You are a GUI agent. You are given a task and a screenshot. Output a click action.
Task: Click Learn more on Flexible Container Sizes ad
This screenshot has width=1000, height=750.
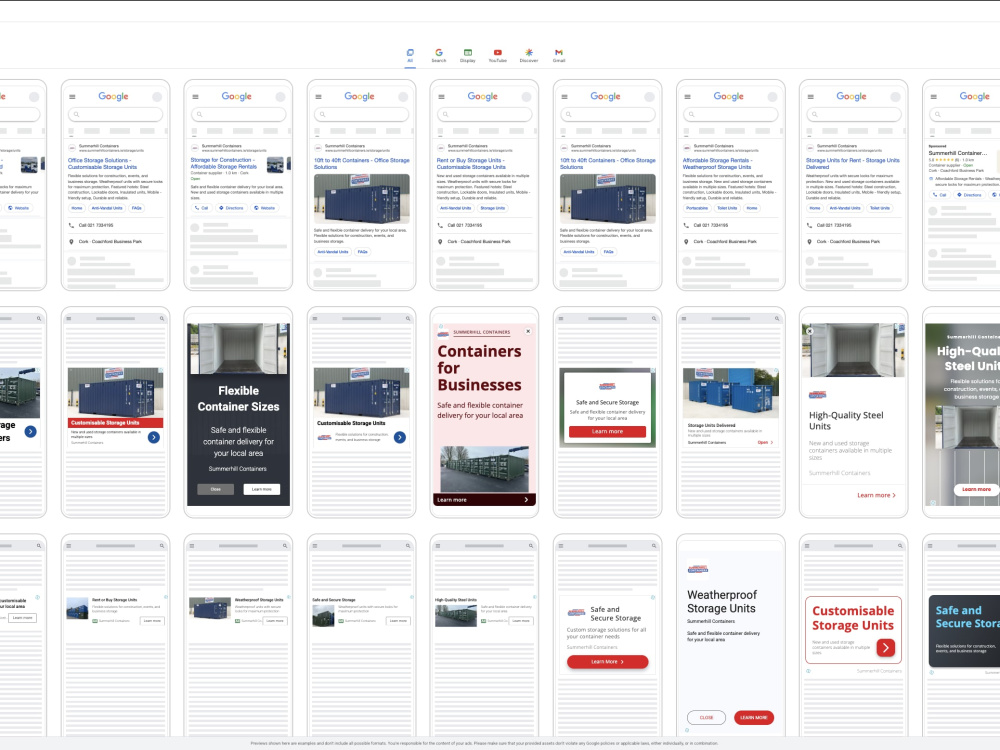[x=261, y=489]
